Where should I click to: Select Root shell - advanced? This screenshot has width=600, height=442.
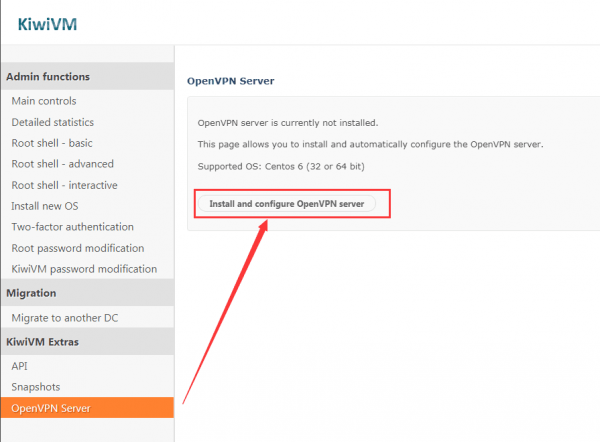[x=62, y=164]
